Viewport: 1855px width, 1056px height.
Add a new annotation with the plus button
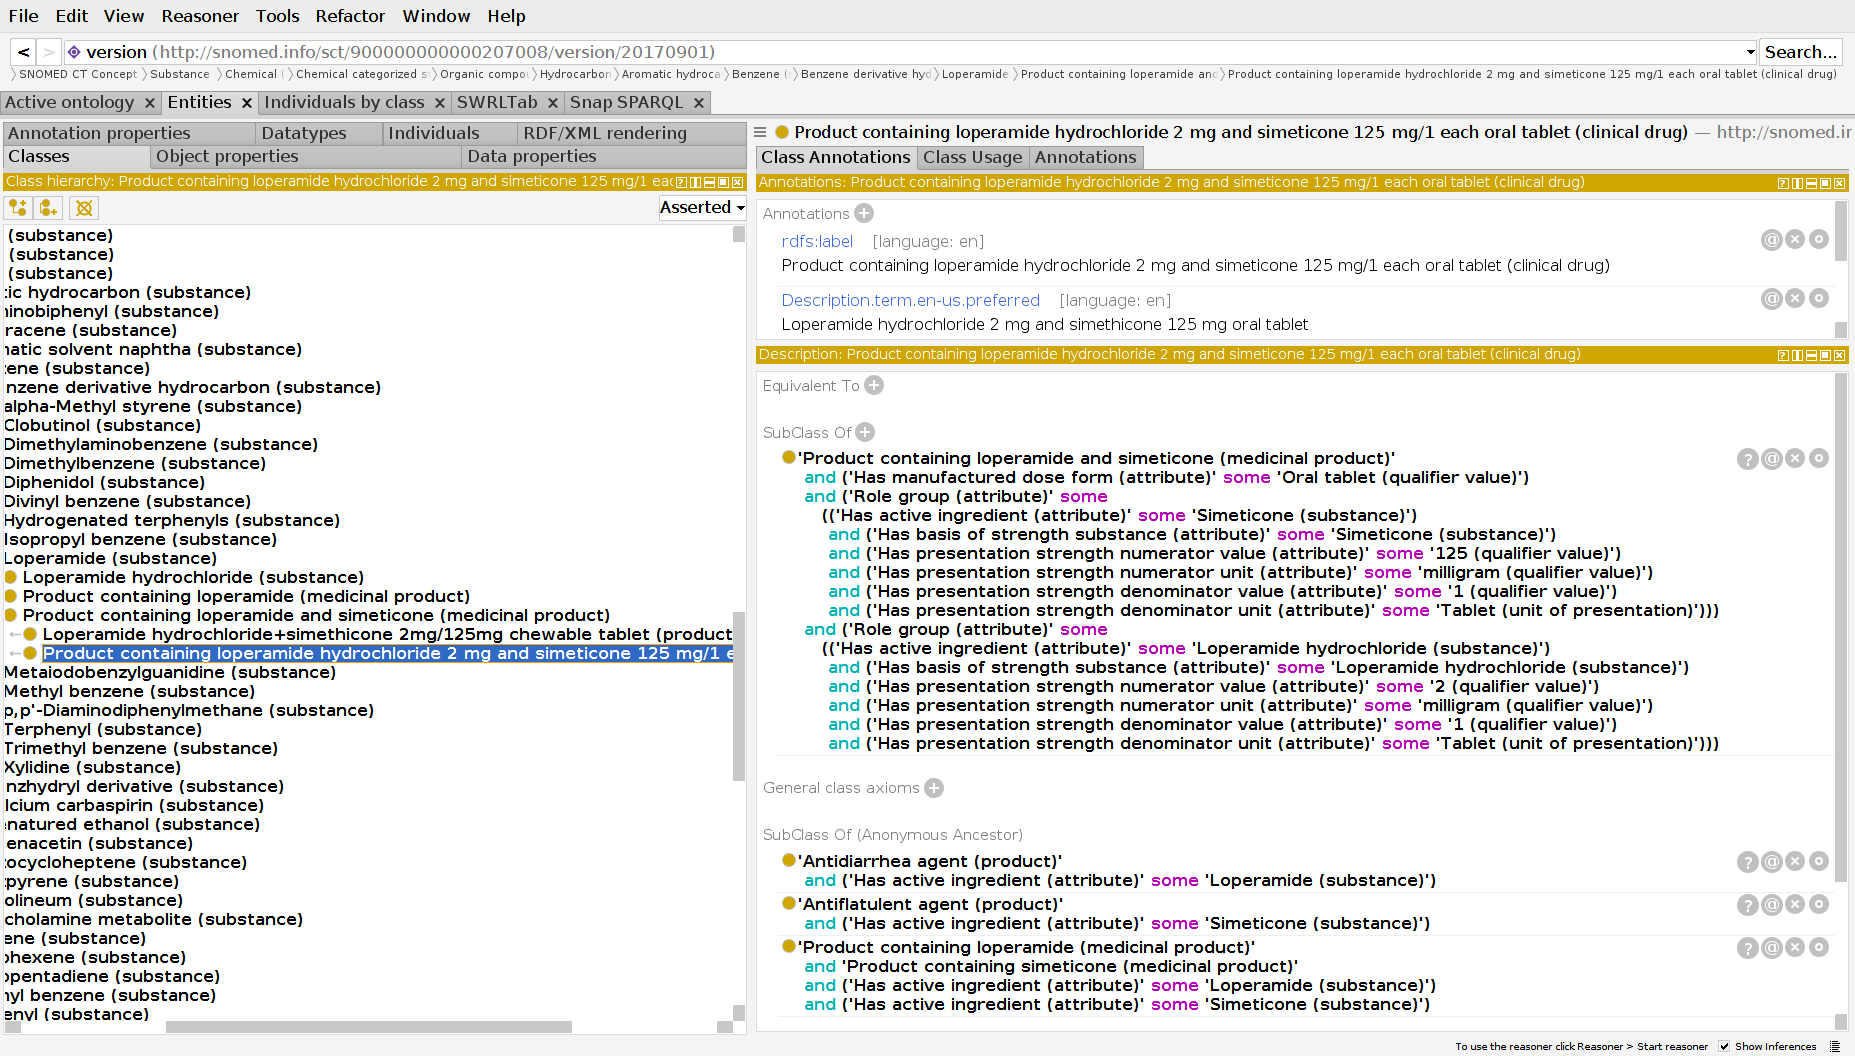click(x=863, y=213)
